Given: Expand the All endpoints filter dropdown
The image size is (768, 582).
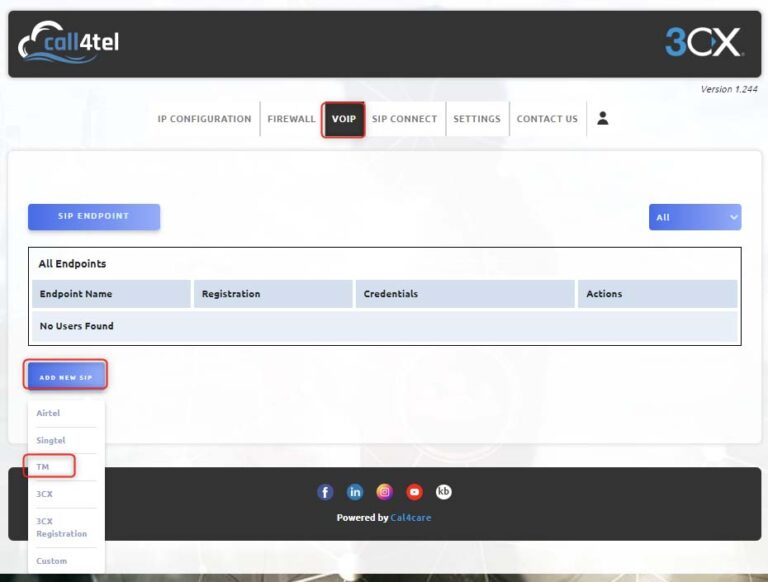Looking at the screenshot, I should click(x=695, y=217).
